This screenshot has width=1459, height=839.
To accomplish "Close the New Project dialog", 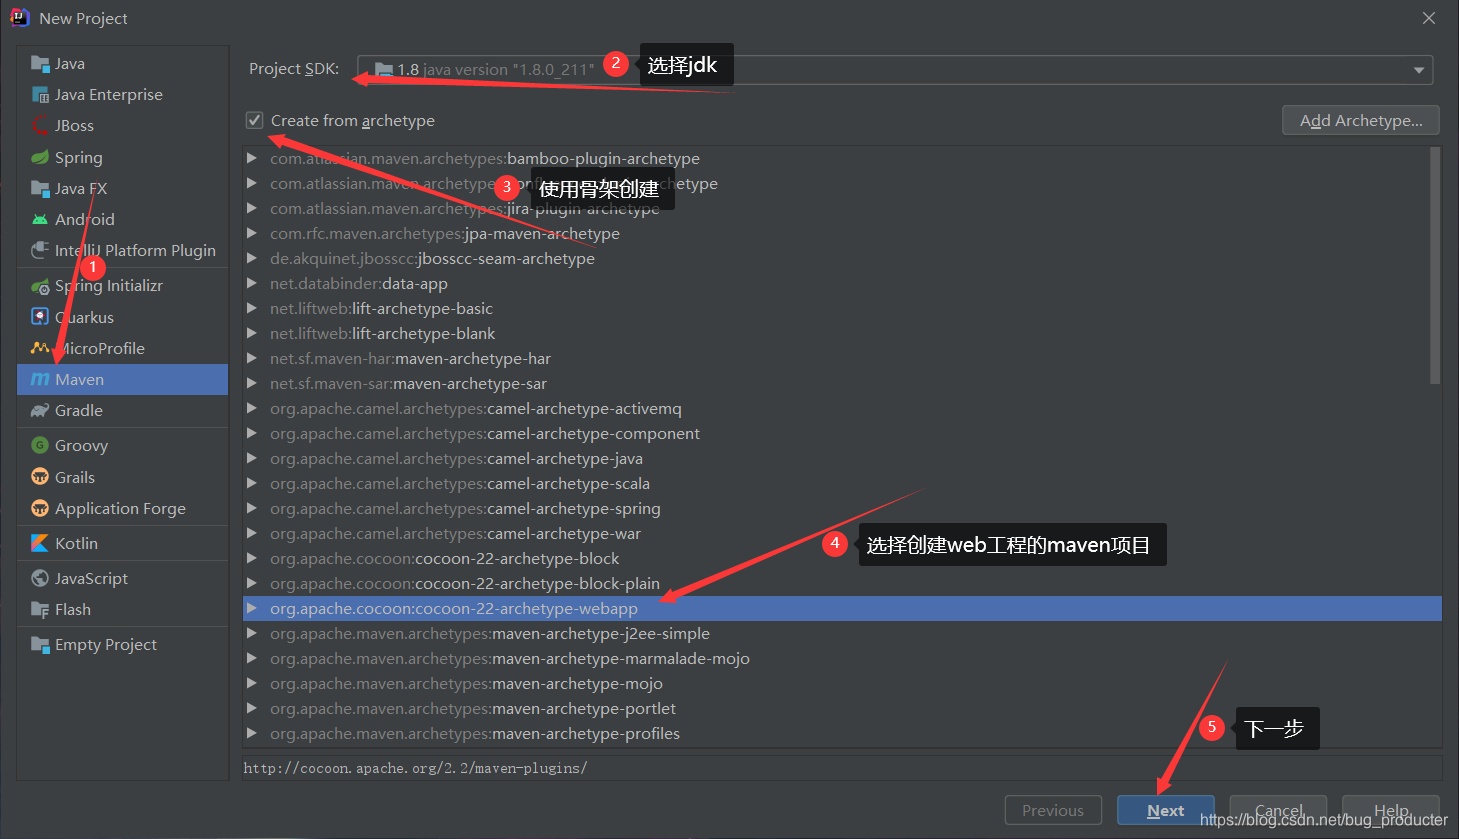I will [1429, 18].
